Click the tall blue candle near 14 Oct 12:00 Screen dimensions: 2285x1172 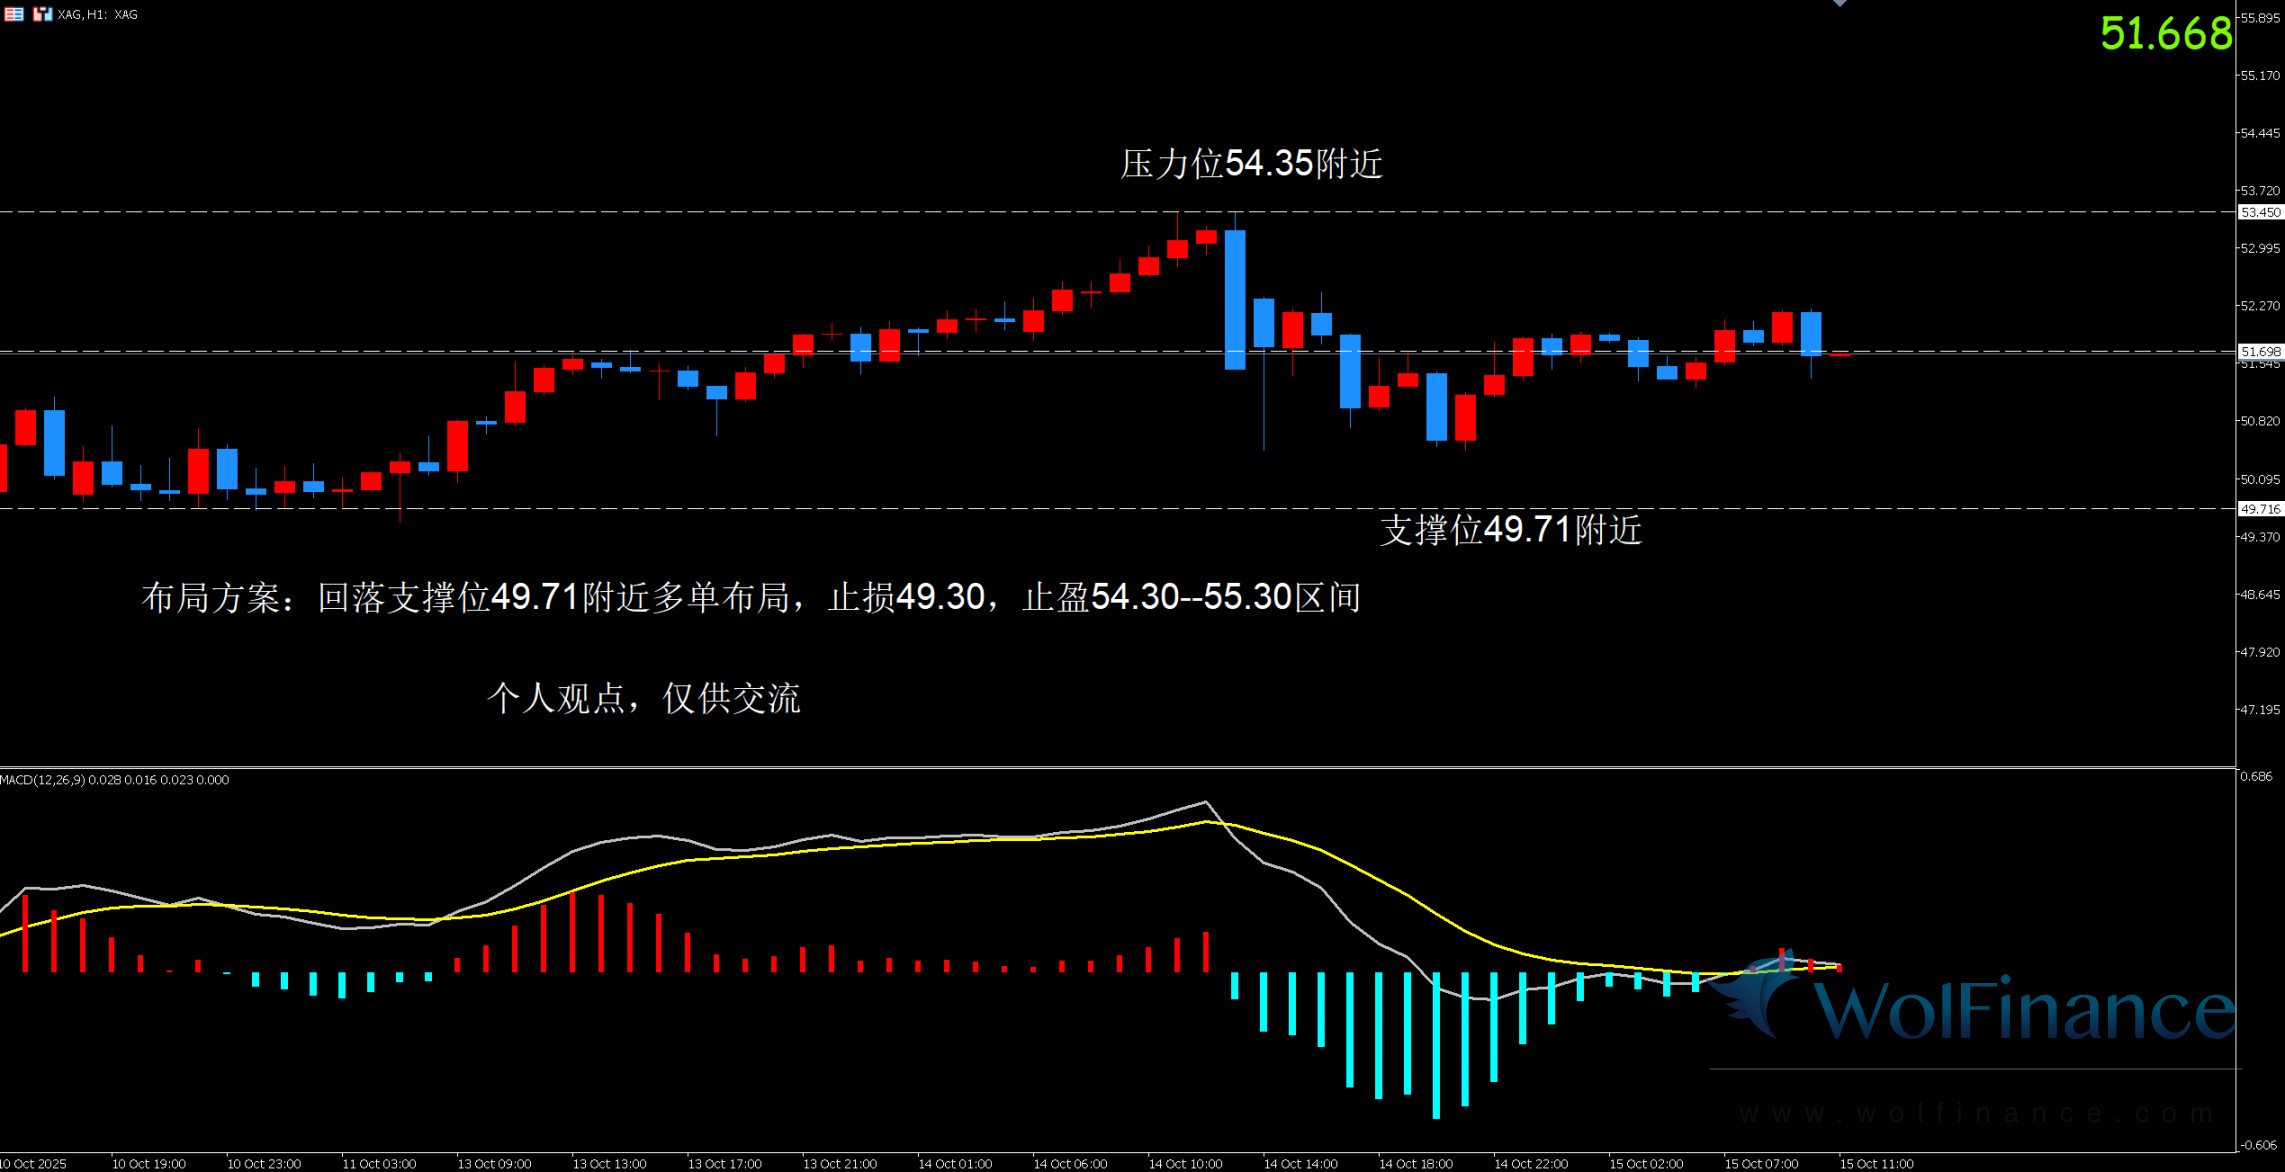click(1235, 300)
